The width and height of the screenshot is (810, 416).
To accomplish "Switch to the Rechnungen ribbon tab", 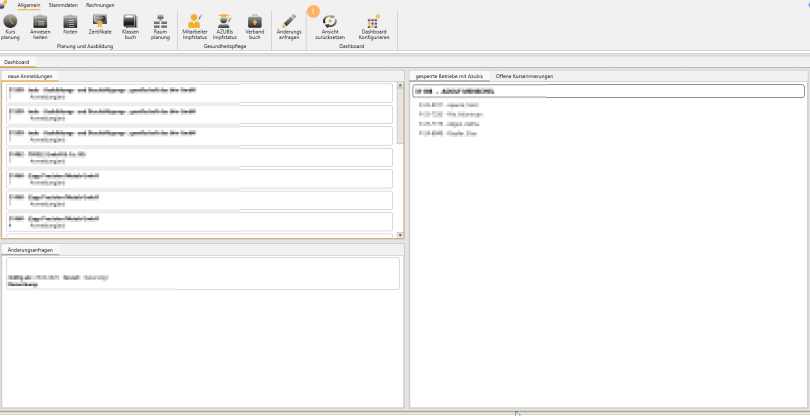I will pyautogui.click(x=100, y=5).
